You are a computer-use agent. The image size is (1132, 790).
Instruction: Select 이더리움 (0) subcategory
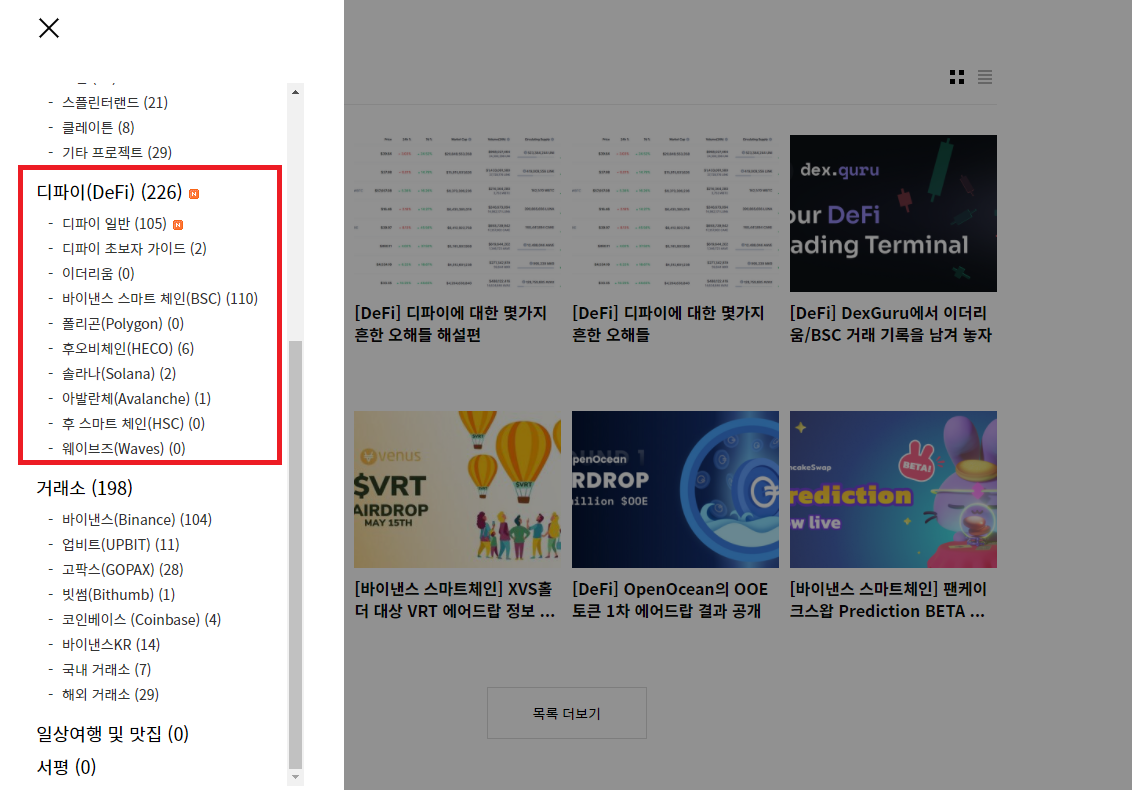[x=98, y=274]
